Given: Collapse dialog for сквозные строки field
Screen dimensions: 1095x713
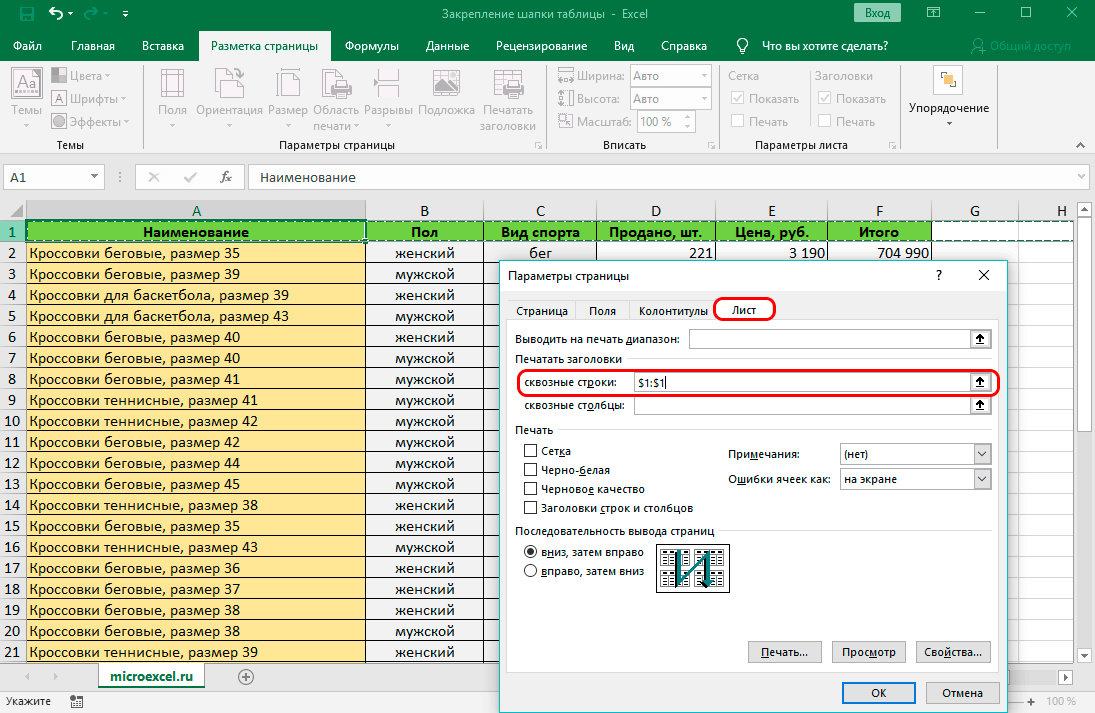Looking at the screenshot, I should pos(980,382).
